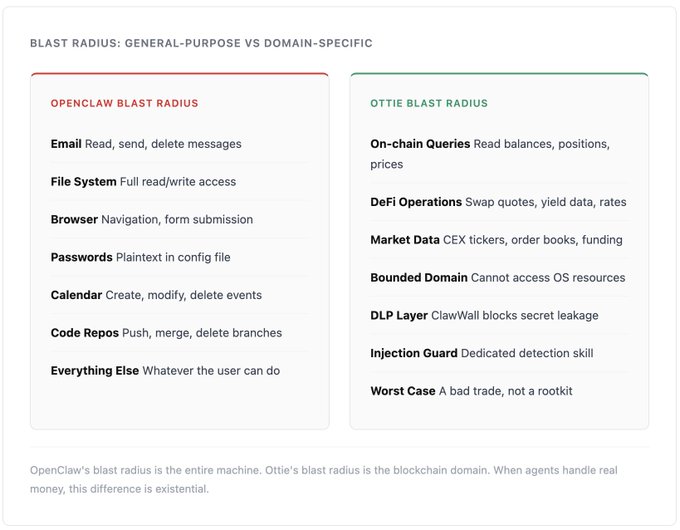Select the OpenClaw Blast Radius card title
Viewport: 680px width, 530px height.
pos(124,103)
